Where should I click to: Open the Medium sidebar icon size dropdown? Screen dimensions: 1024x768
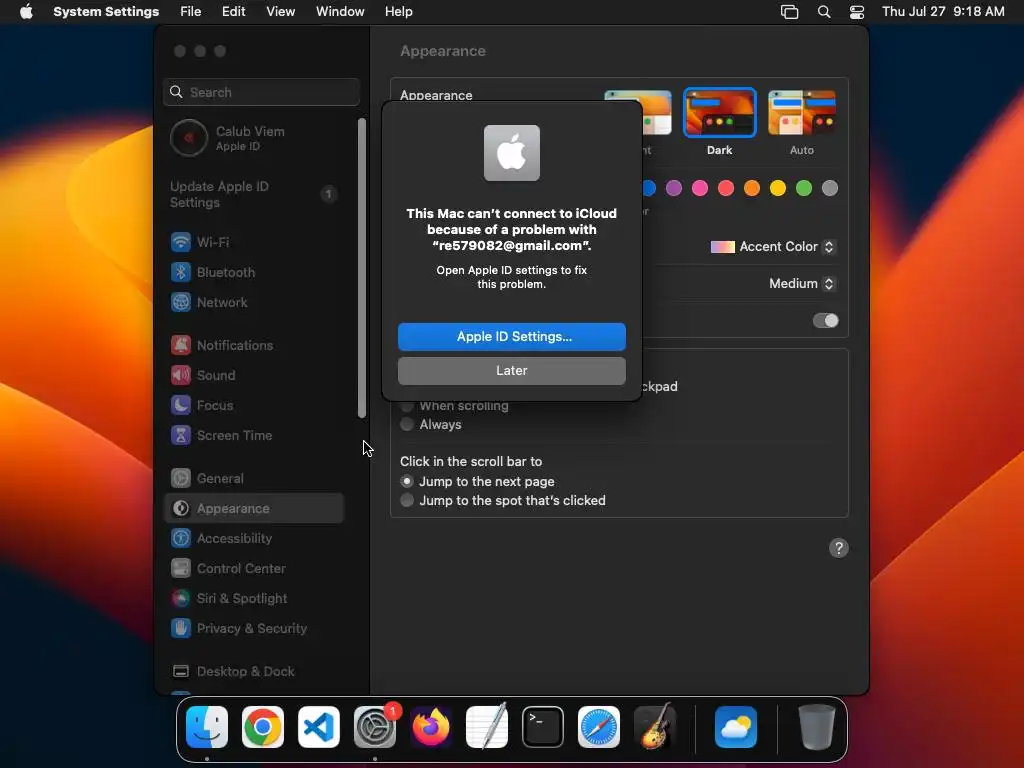coord(802,283)
